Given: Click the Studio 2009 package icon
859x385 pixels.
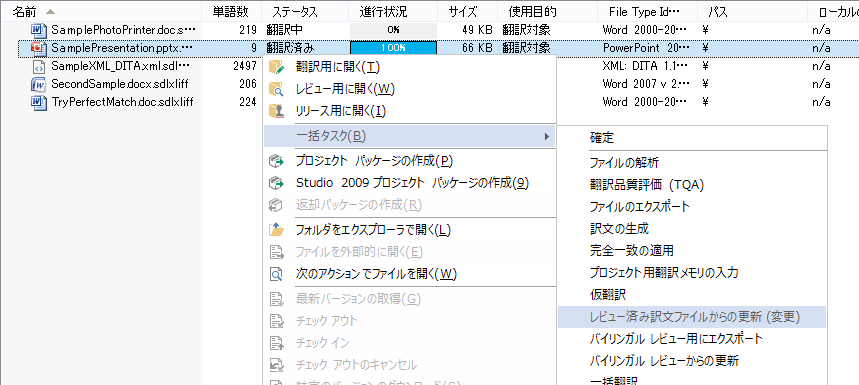Looking at the screenshot, I should [277, 183].
